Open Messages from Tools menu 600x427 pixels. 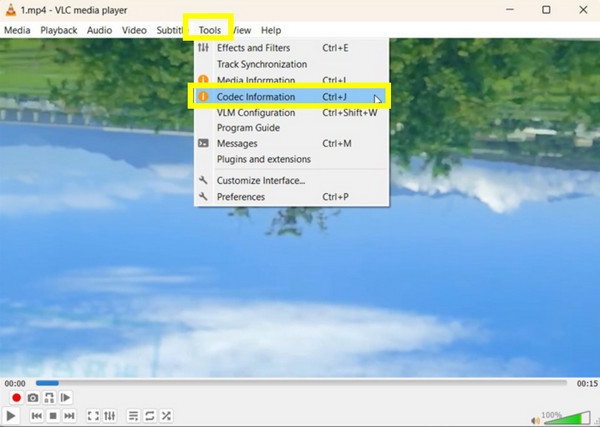point(292,143)
